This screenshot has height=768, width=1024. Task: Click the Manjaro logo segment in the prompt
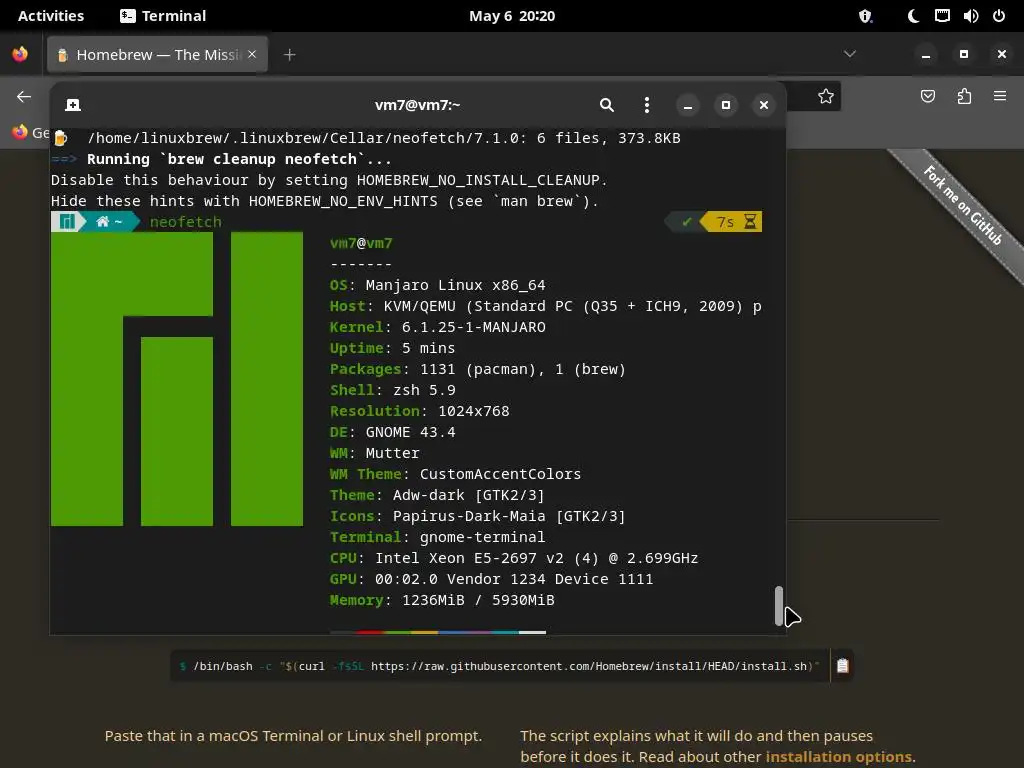(67, 222)
